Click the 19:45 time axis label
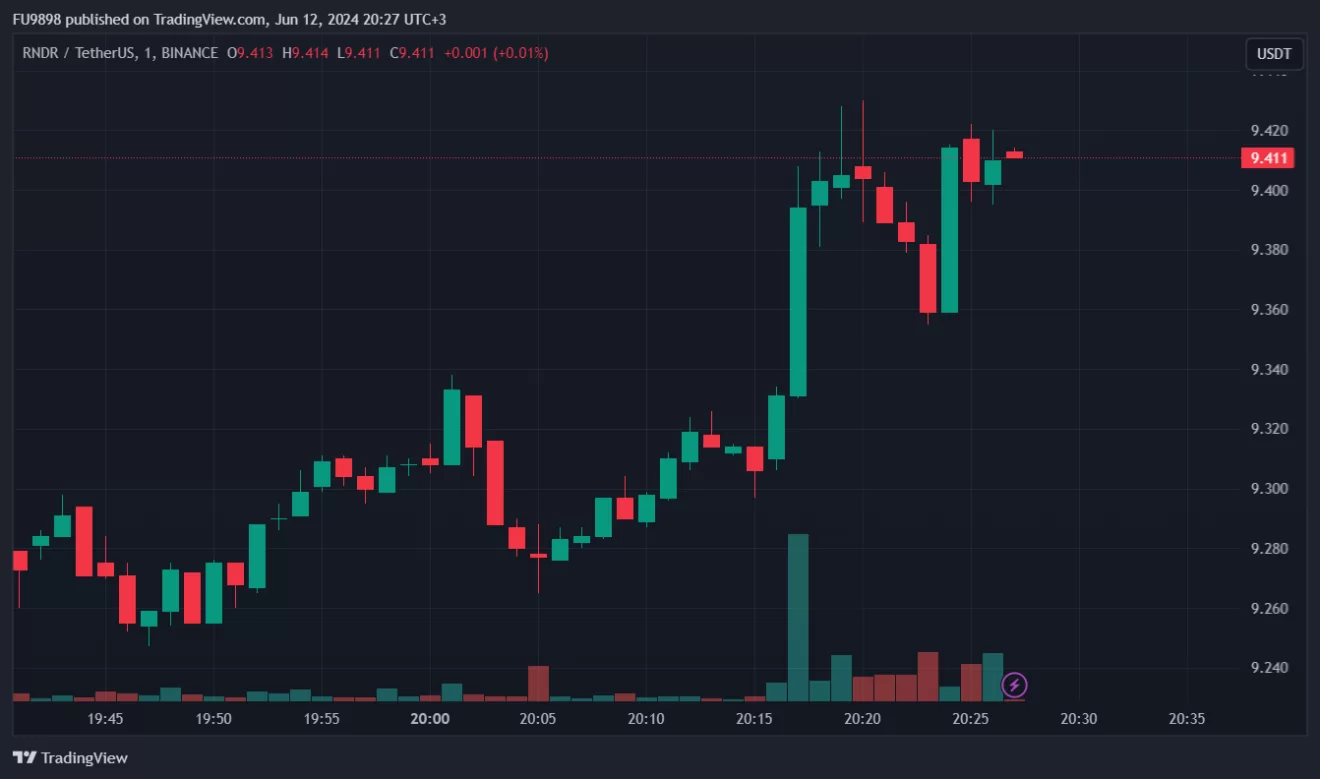1320x779 pixels. click(105, 718)
